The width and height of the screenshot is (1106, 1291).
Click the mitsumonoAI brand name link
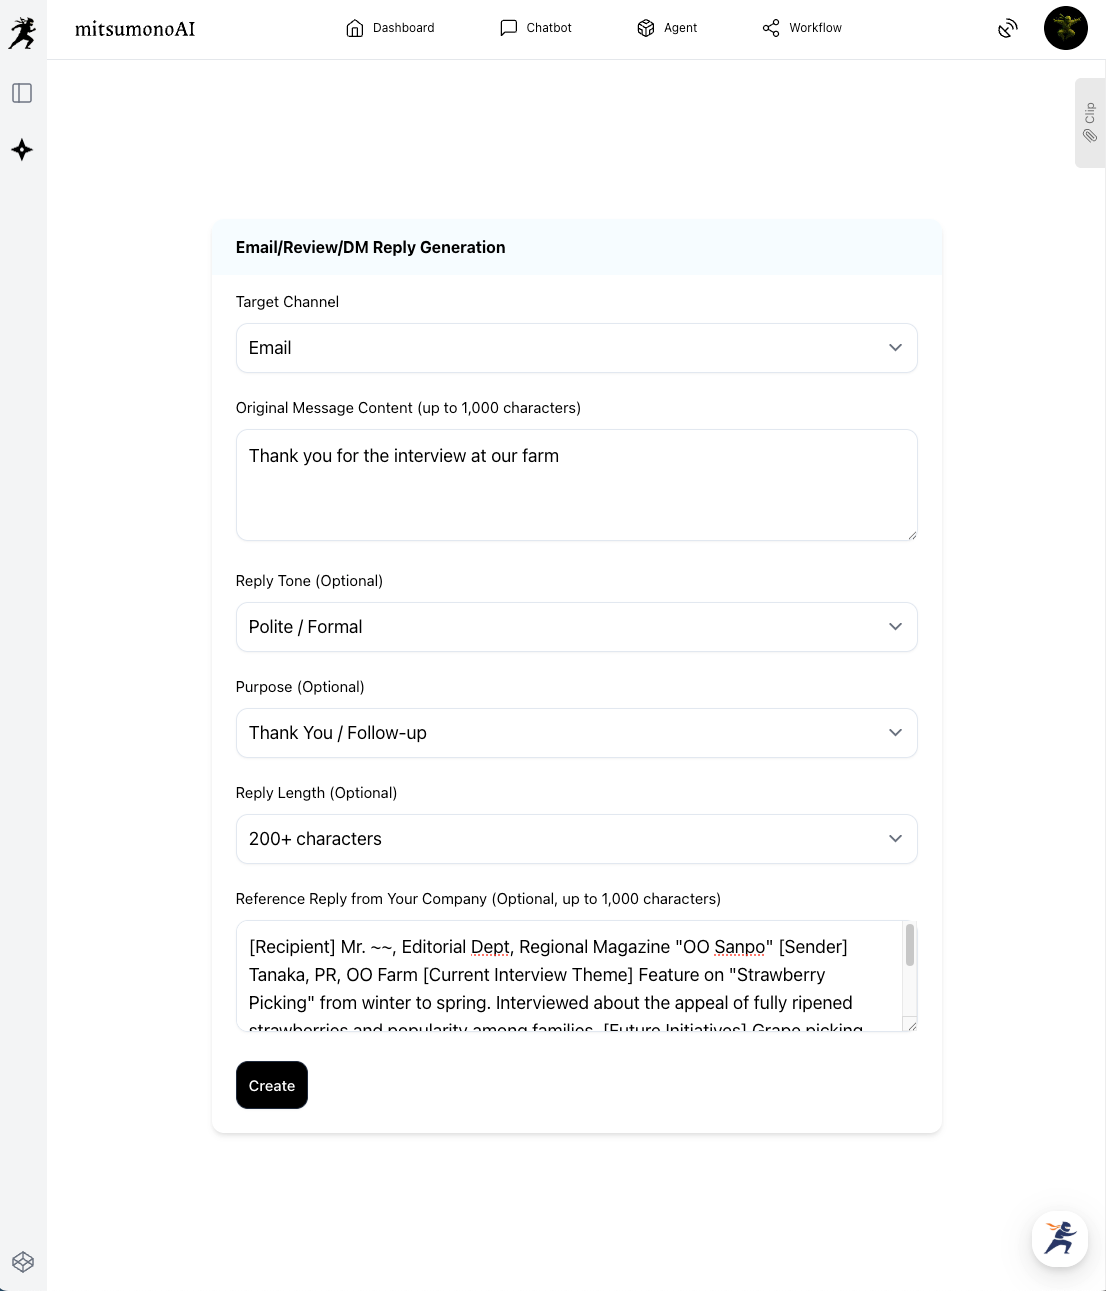(x=135, y=29)
